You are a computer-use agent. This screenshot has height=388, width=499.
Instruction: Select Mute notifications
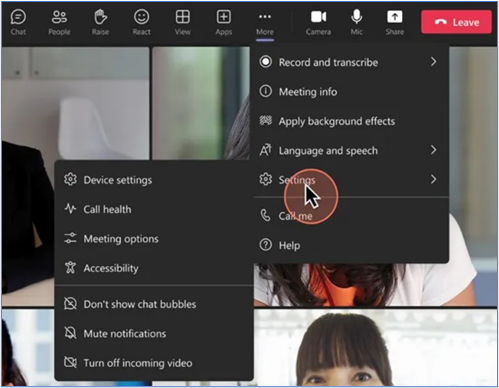coord(154,333)
